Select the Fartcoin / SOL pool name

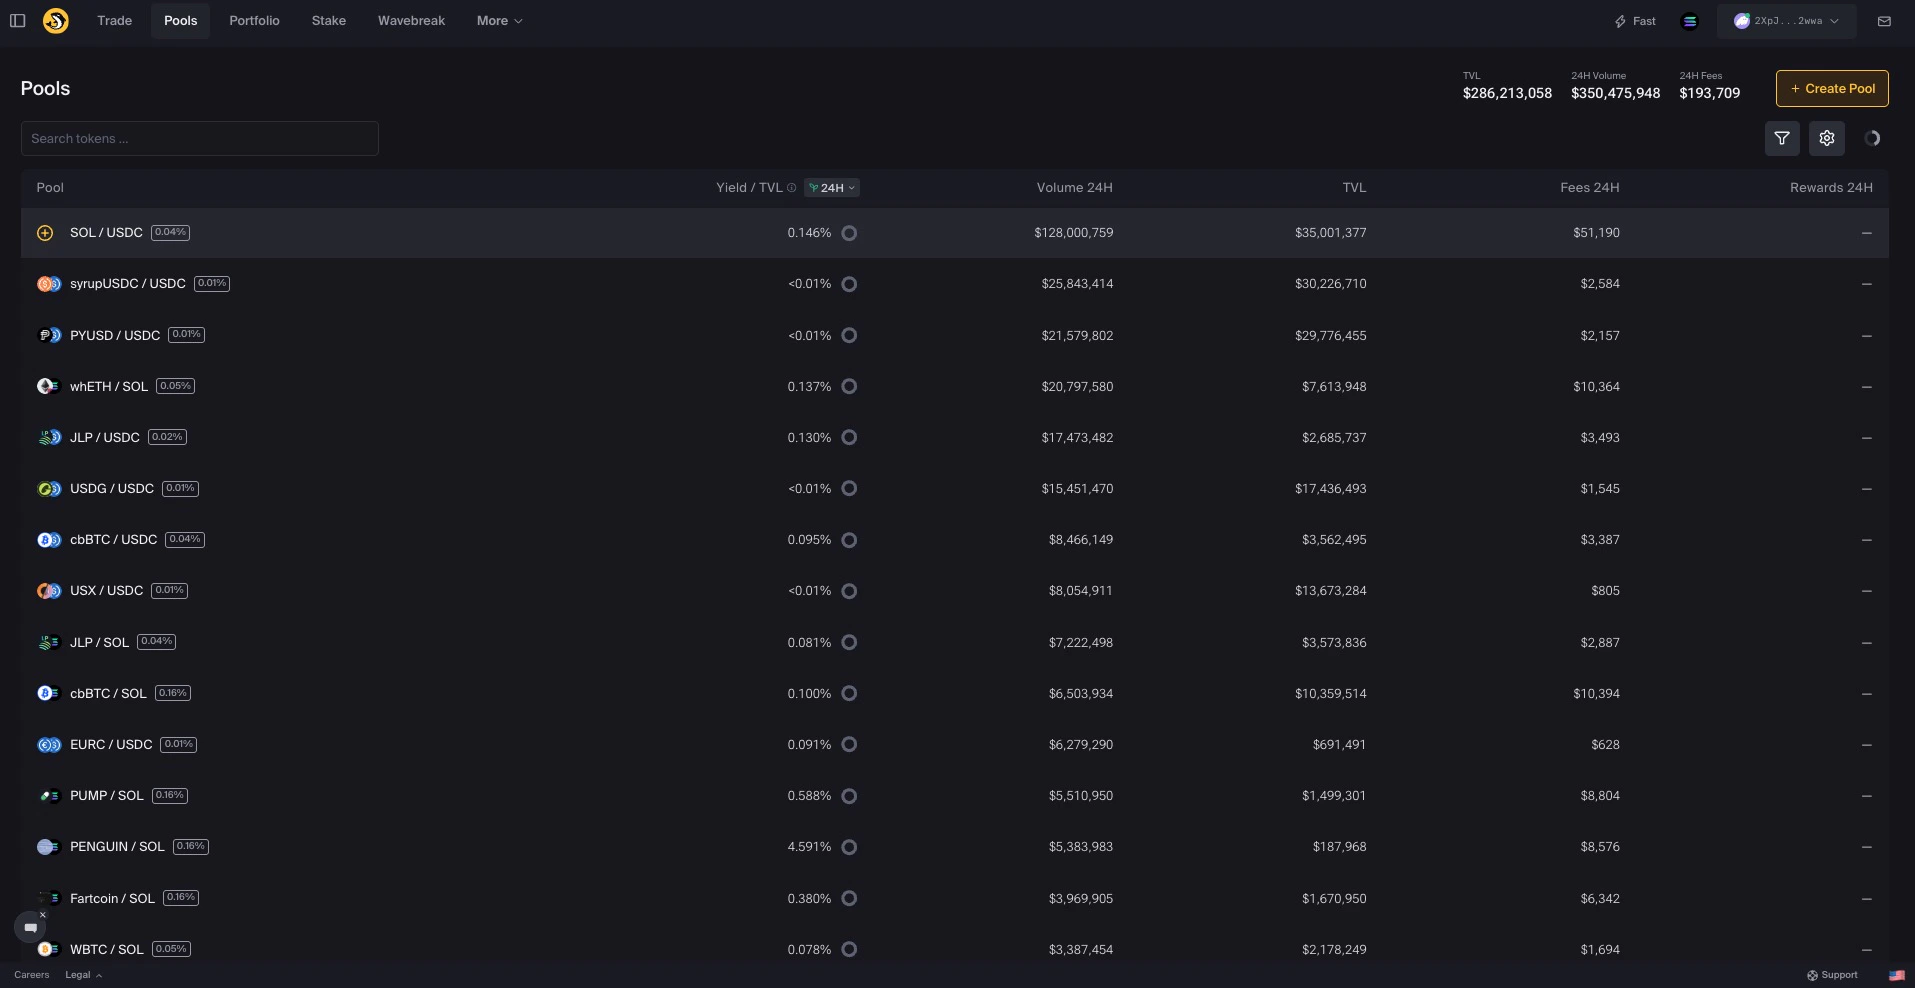tap(112, 898)
